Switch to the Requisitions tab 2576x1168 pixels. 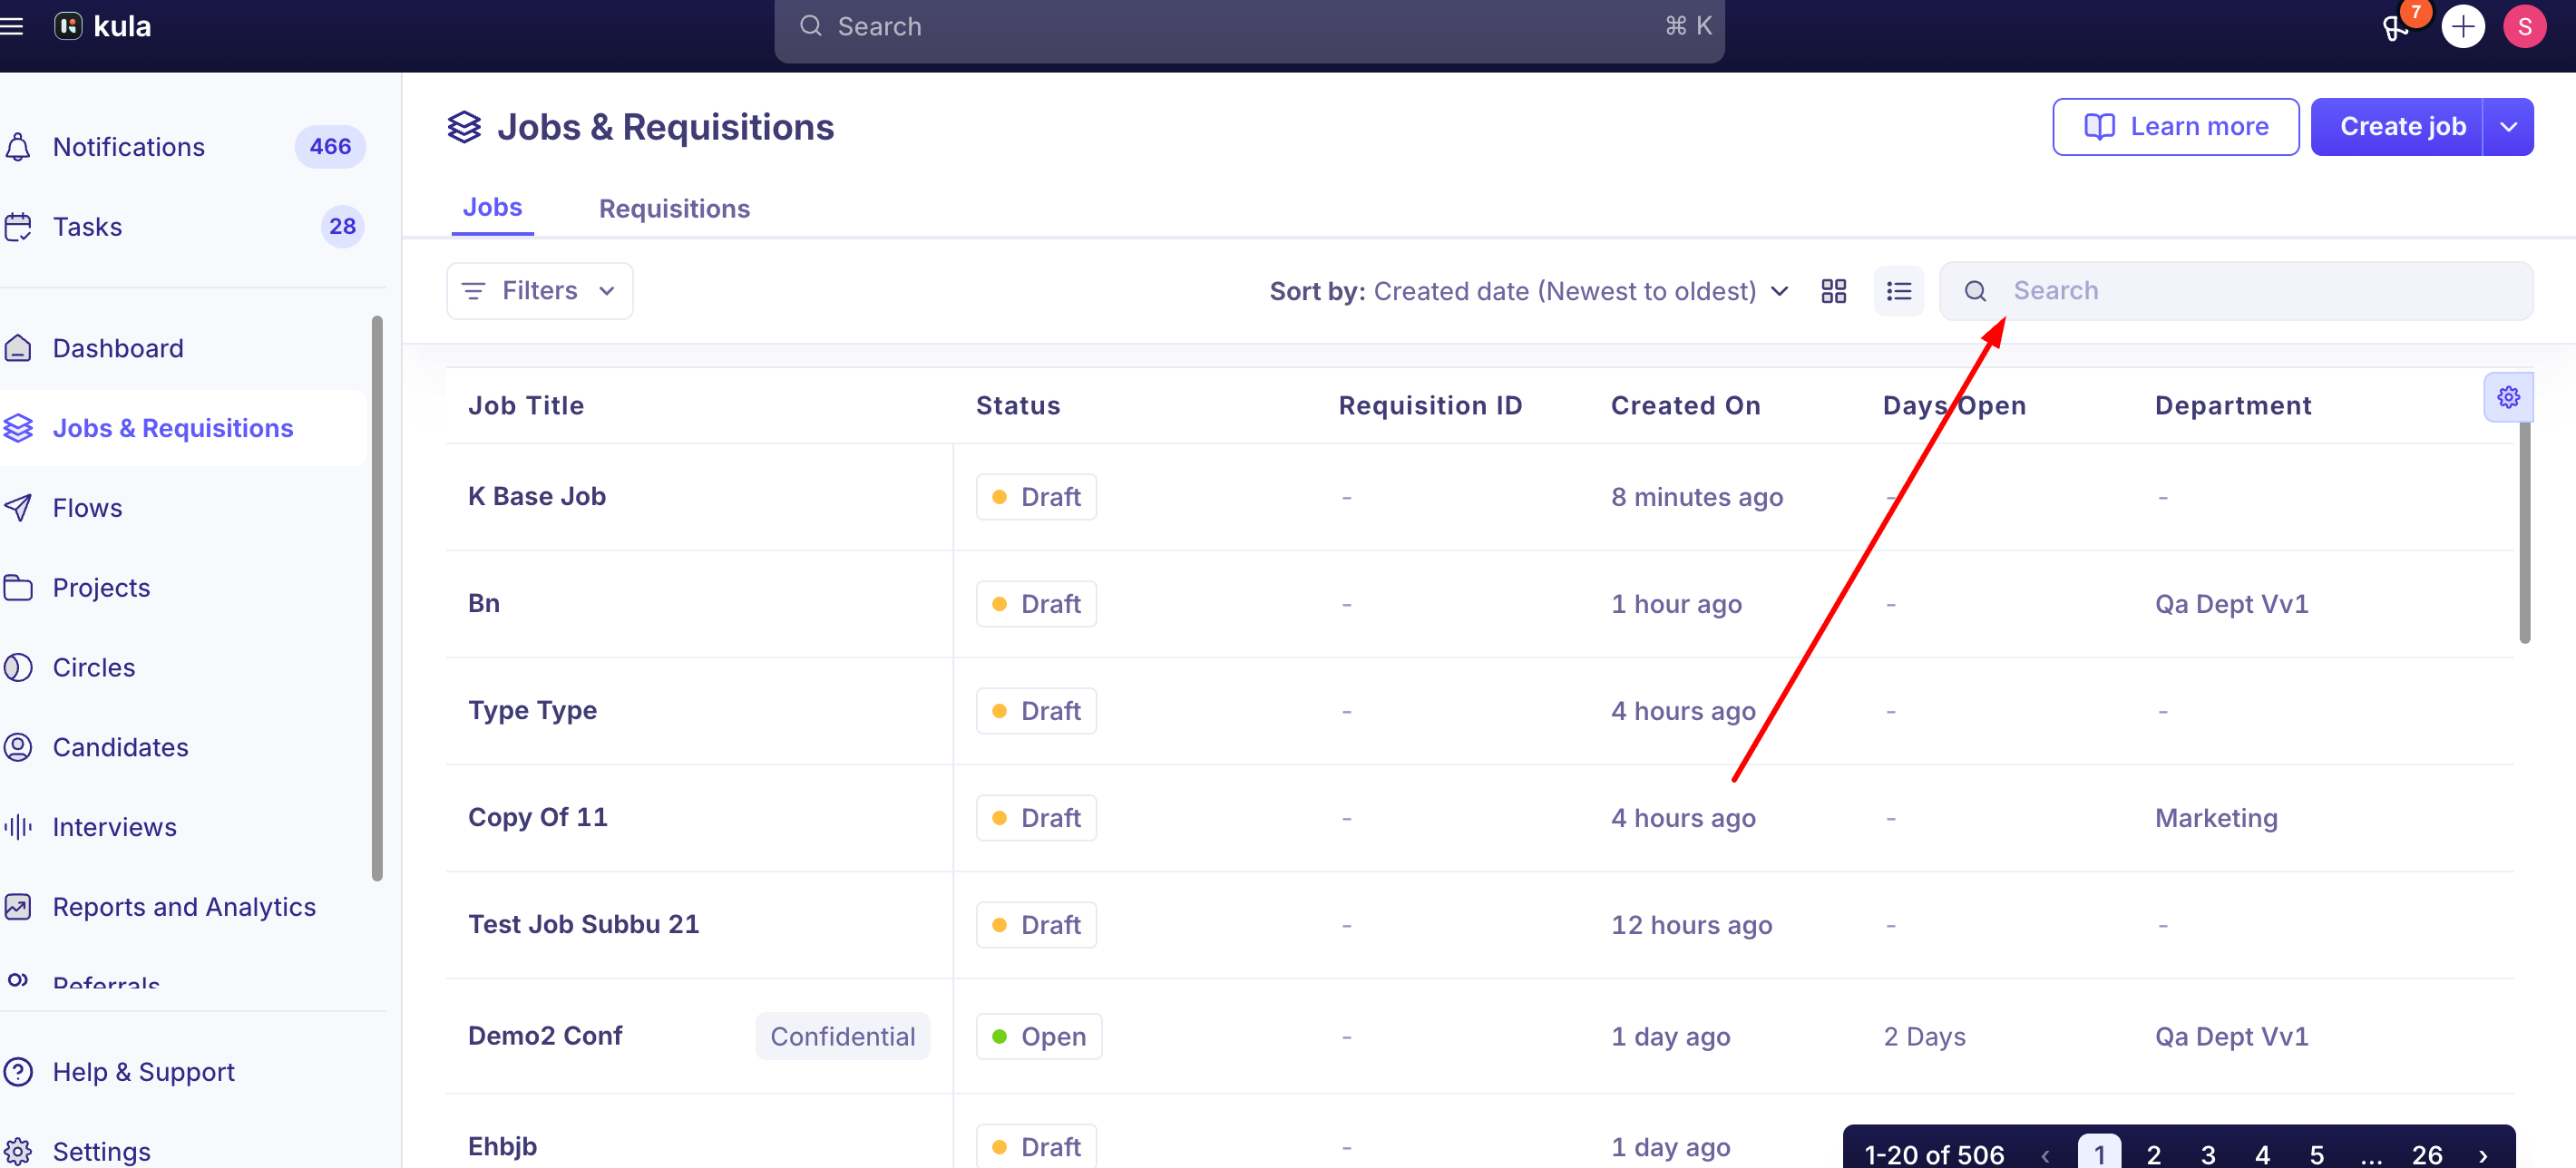pyautogui.click(x=674, y=208)
